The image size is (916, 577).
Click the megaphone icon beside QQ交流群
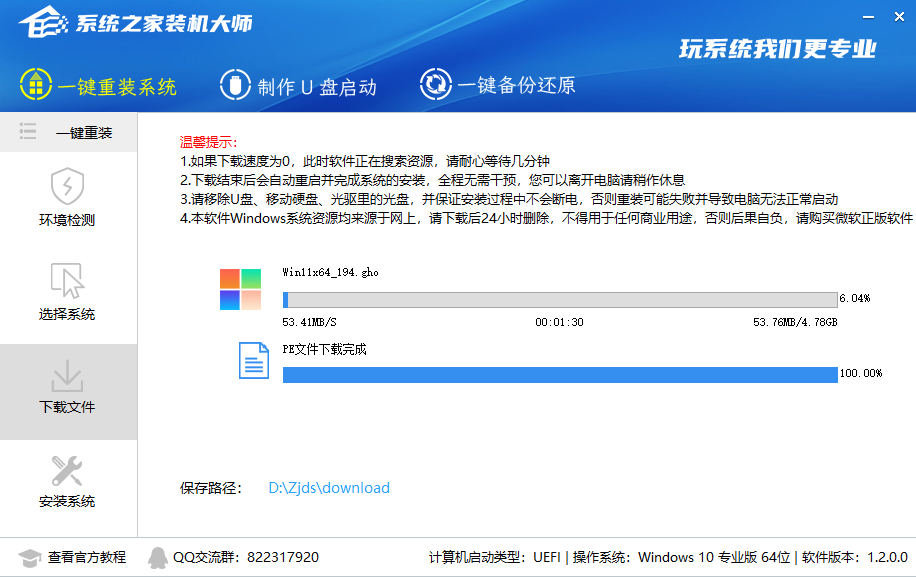[157, 556]
